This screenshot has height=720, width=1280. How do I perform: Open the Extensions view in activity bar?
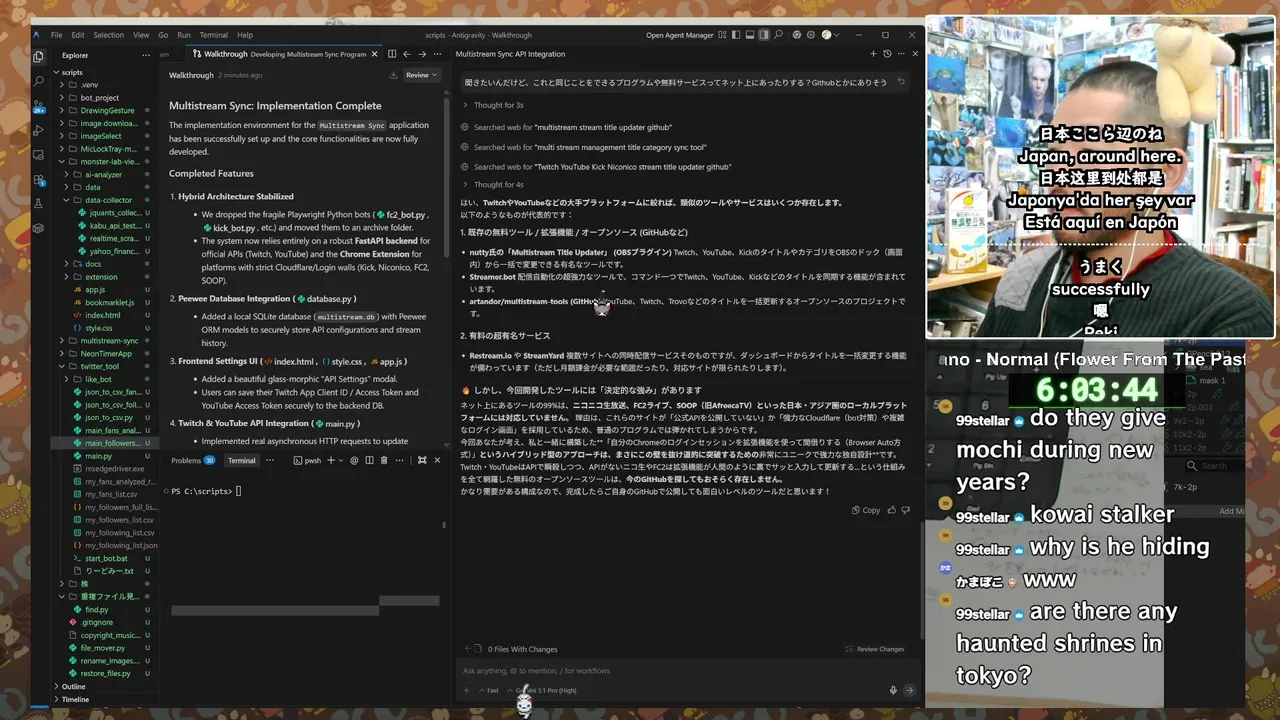(39, 179)
